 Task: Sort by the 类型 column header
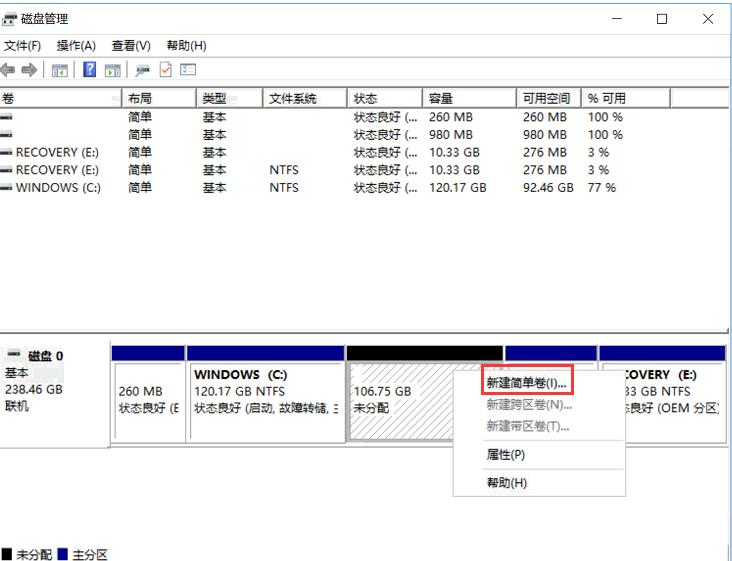pos(230,98)
